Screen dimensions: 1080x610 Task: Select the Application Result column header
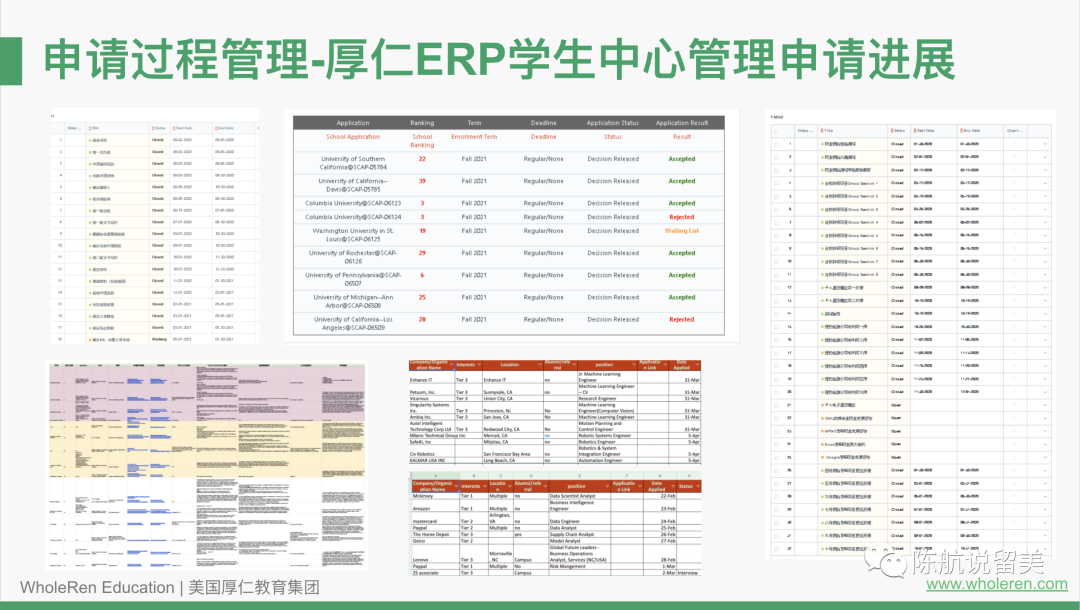681,123
